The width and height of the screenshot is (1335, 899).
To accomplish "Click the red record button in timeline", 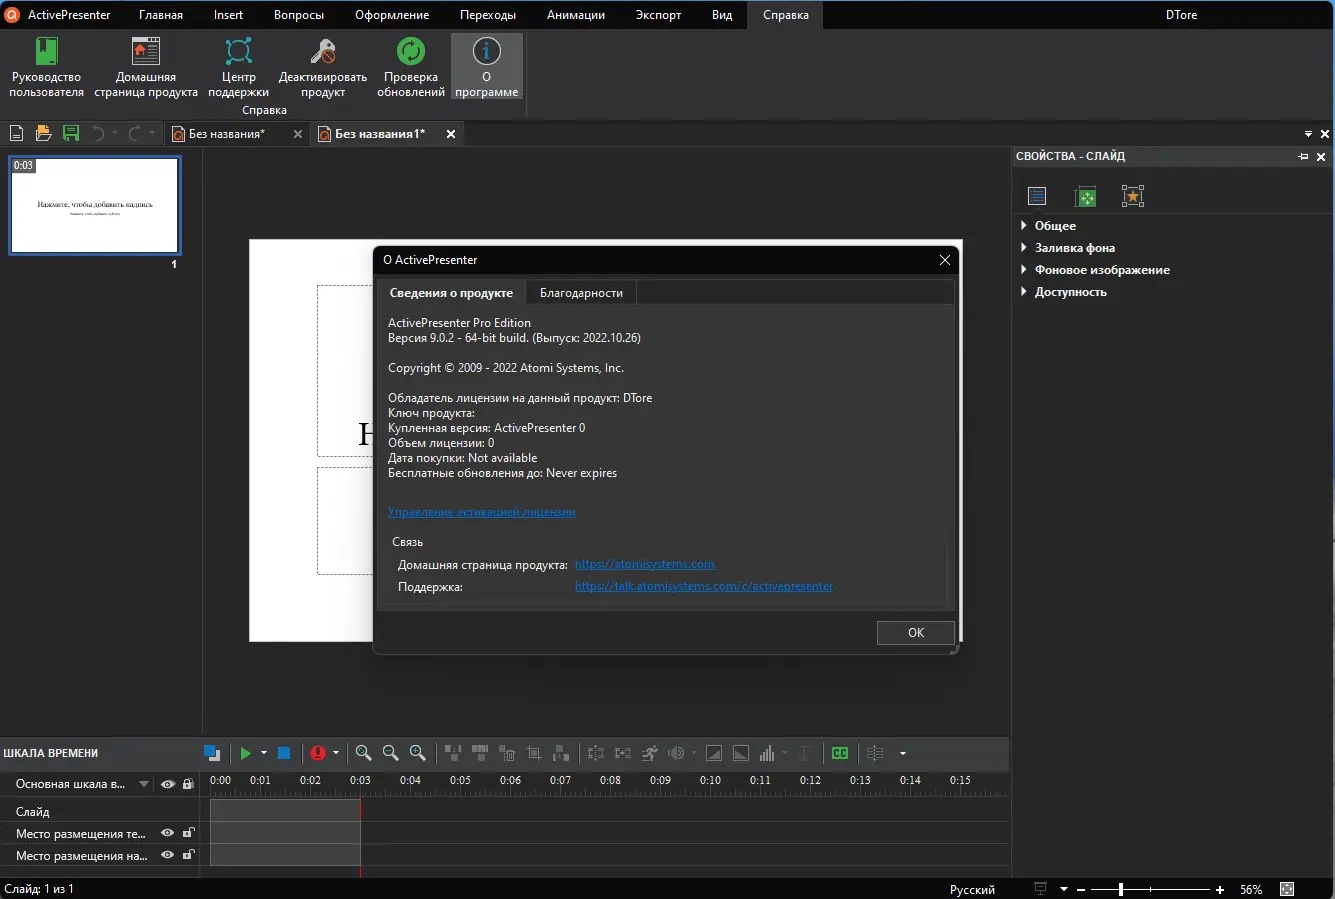I will pyautogui.click(x=318, y=753).
